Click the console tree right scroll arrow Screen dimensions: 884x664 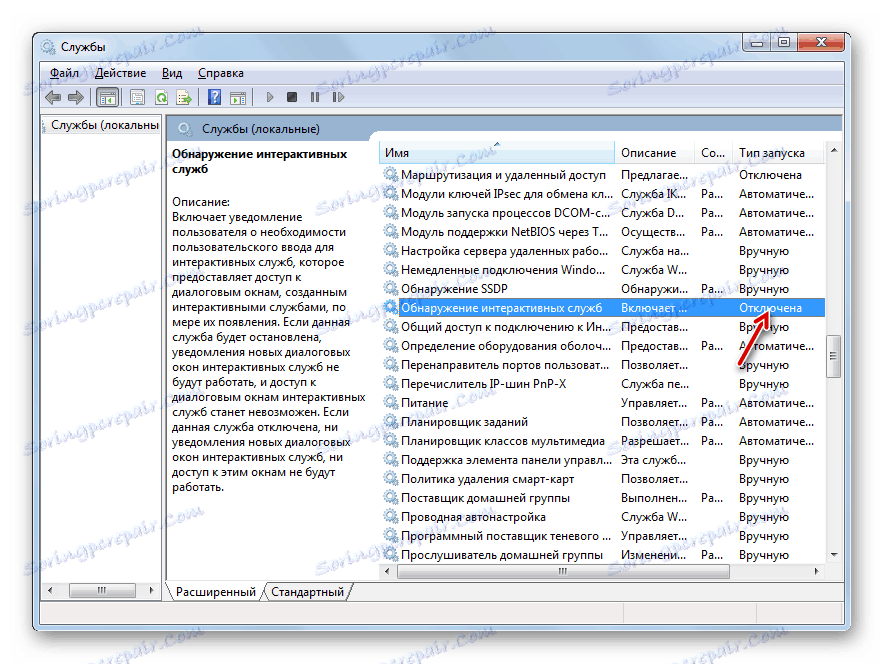[x=151, y=590]
